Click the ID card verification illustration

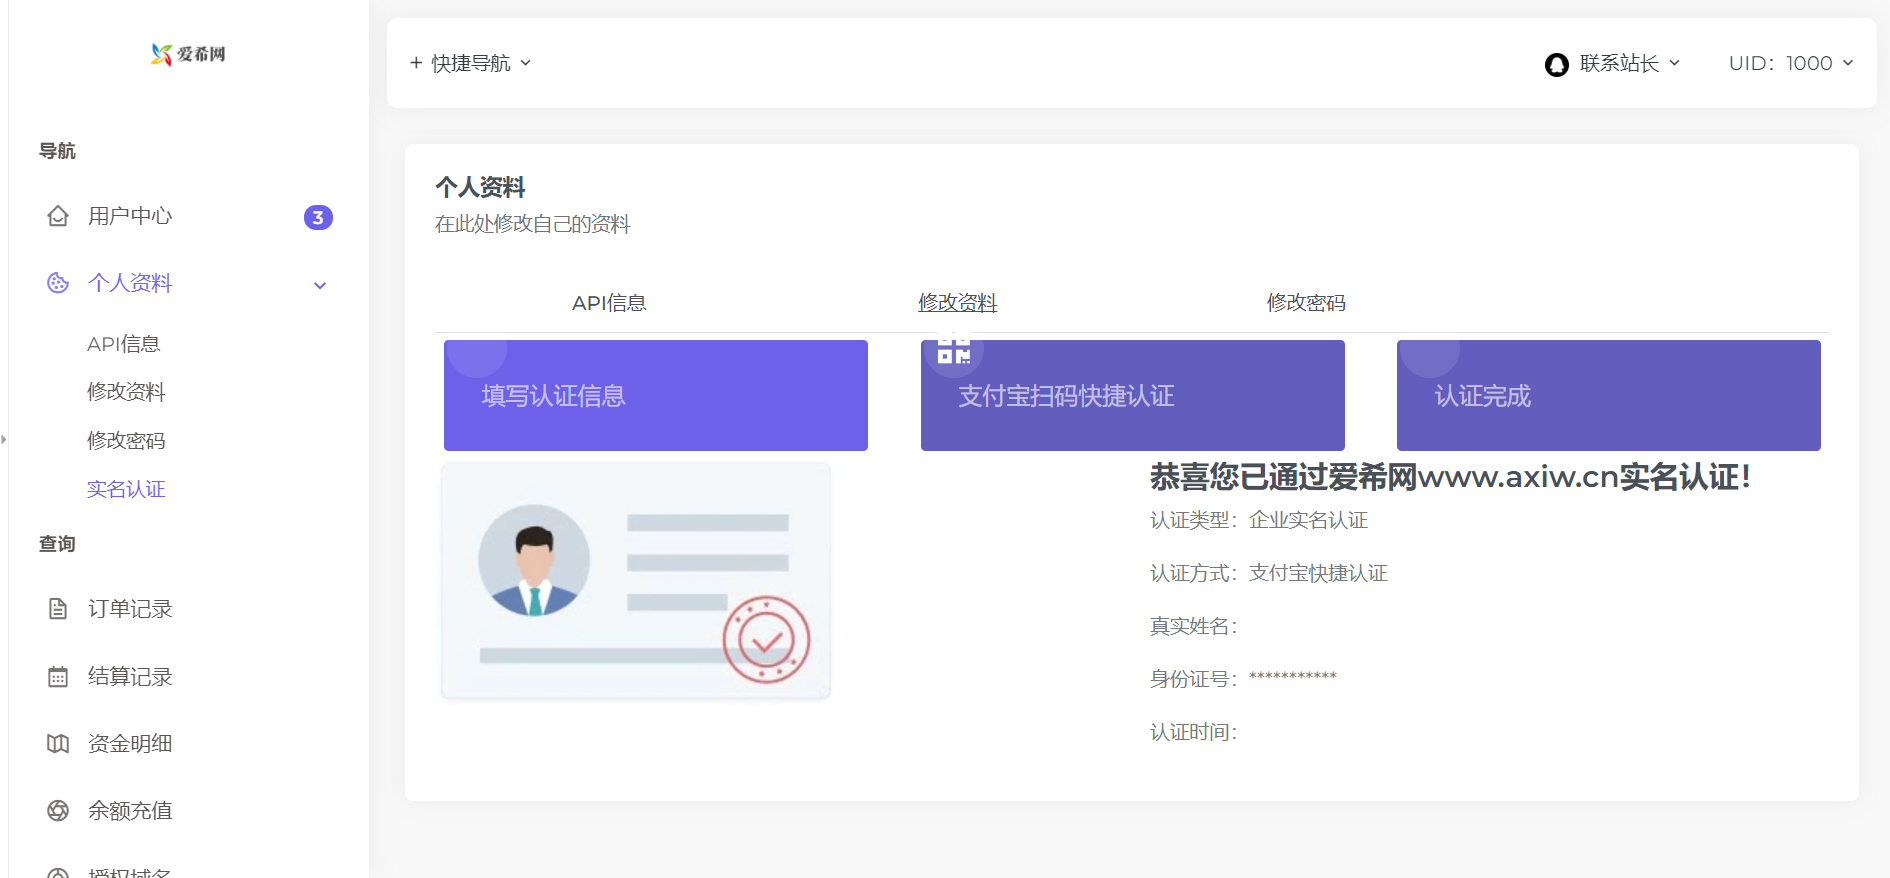(636, 581)
